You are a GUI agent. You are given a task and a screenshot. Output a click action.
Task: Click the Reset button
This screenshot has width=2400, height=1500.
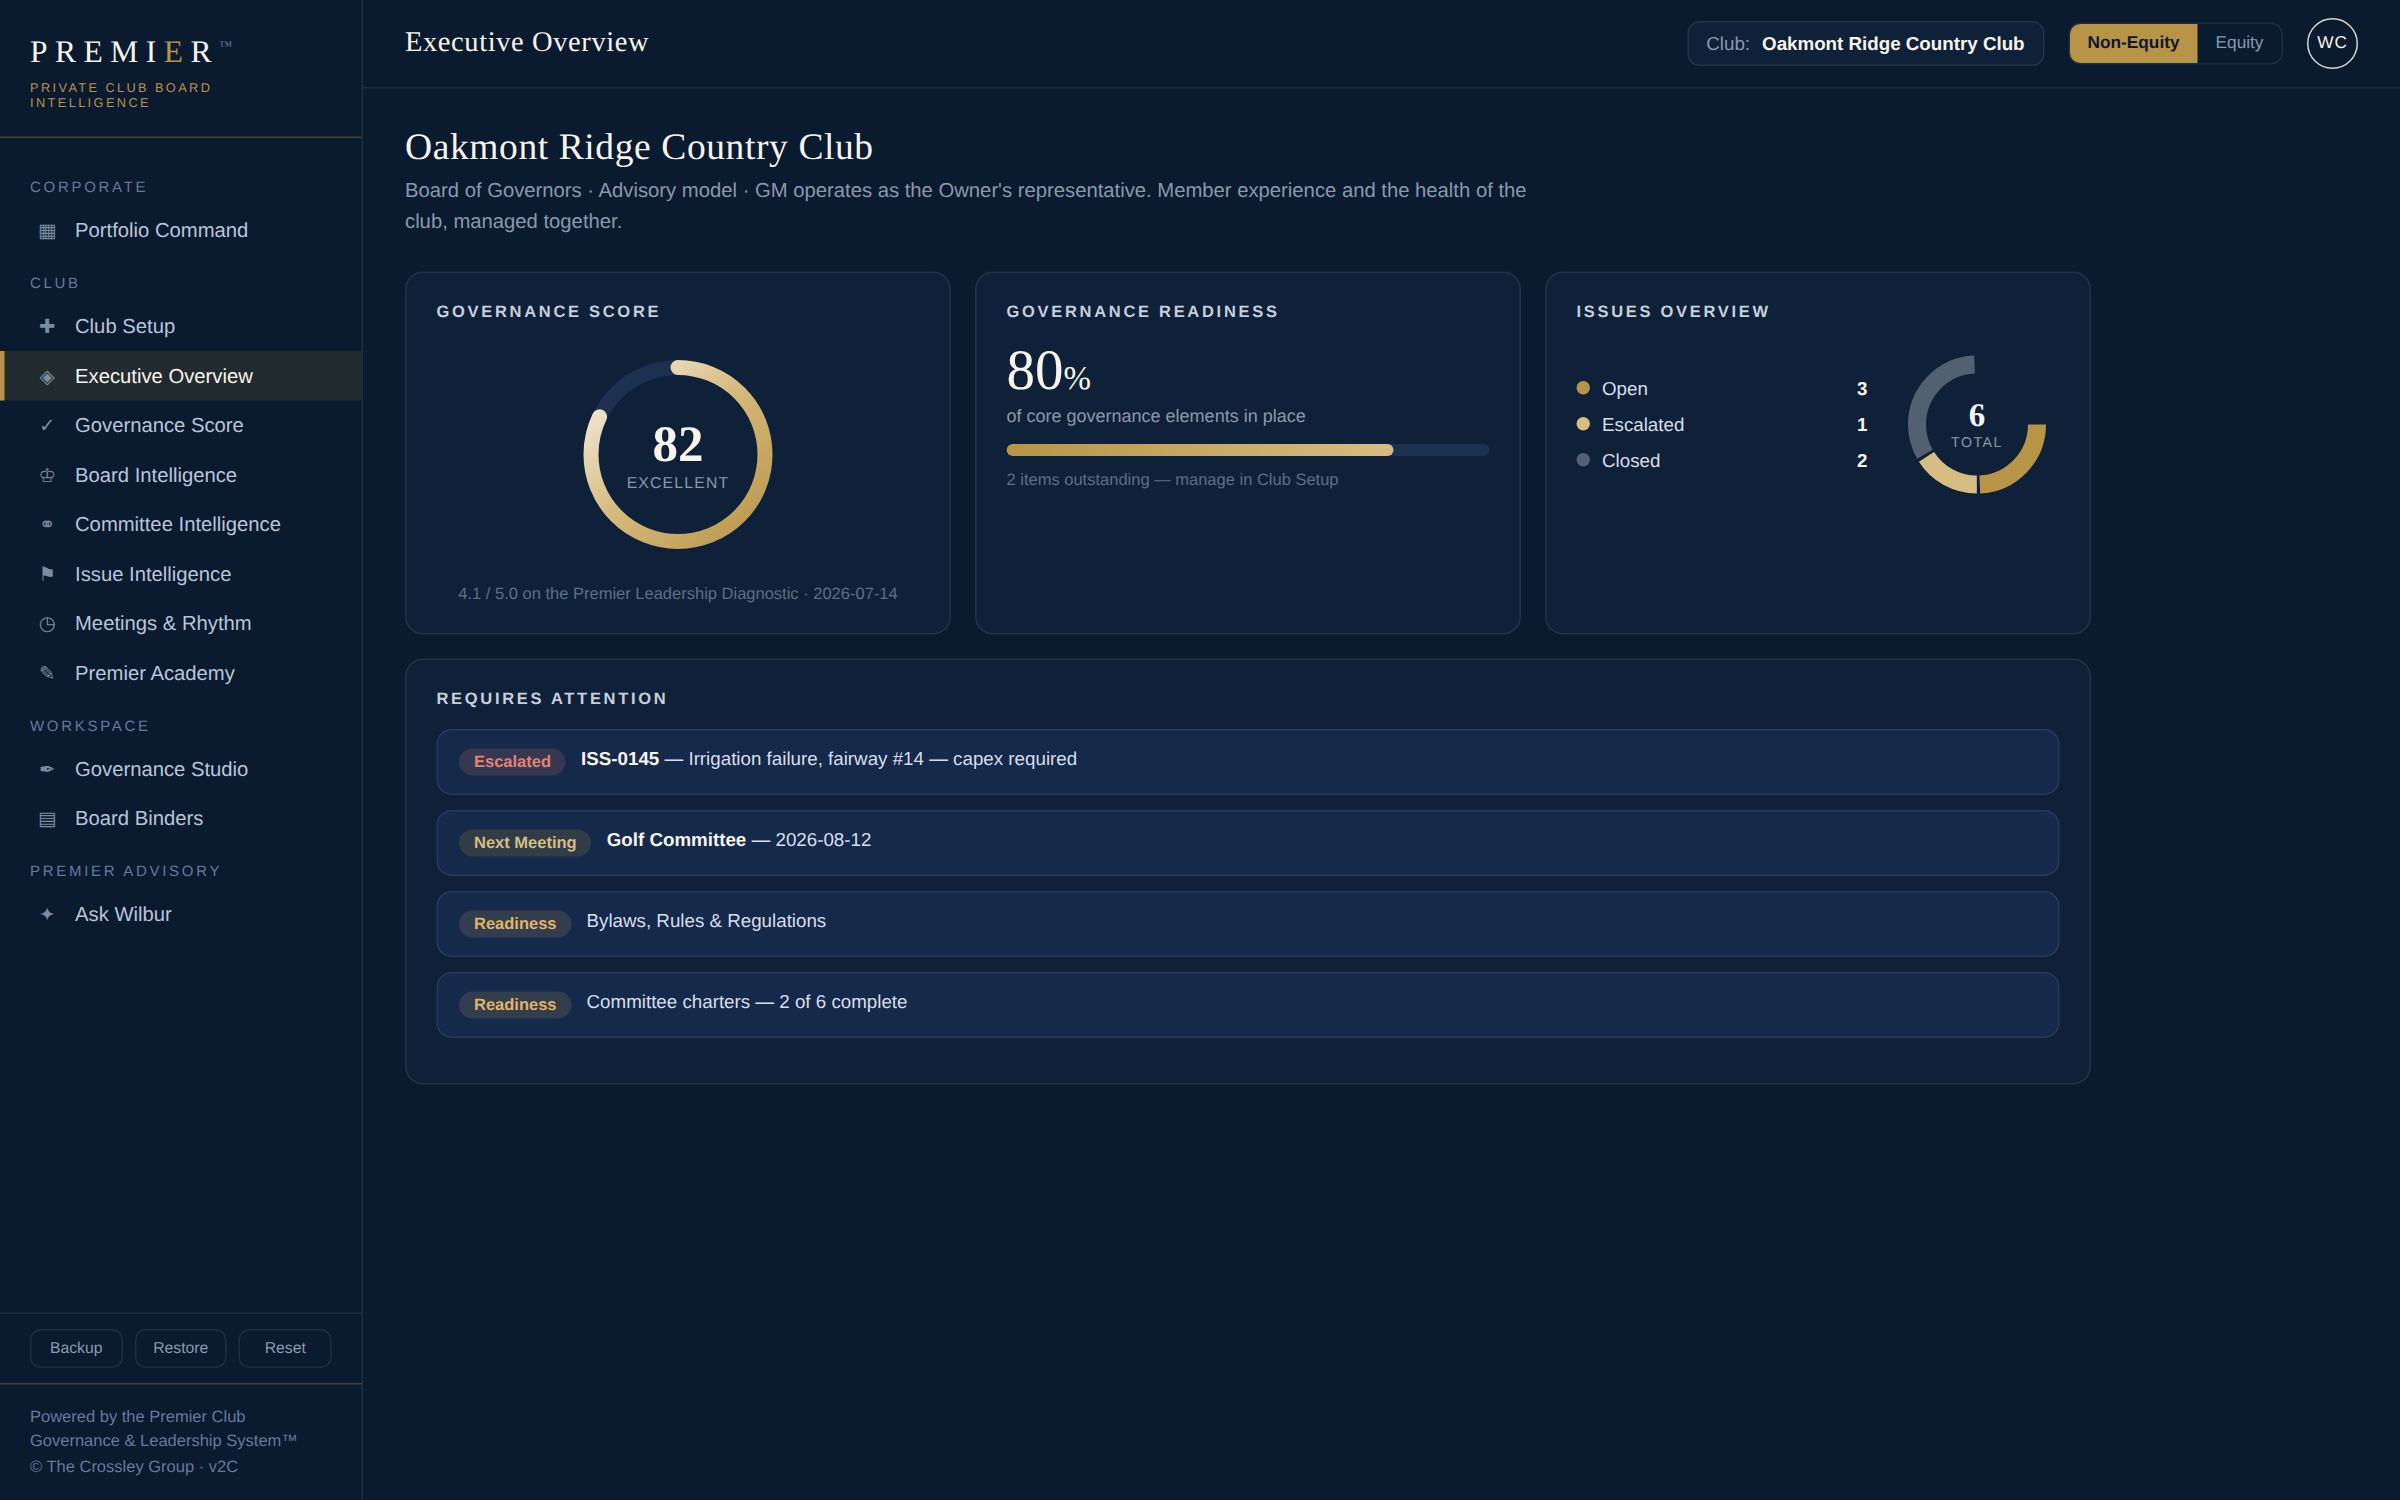(285, 1348)
